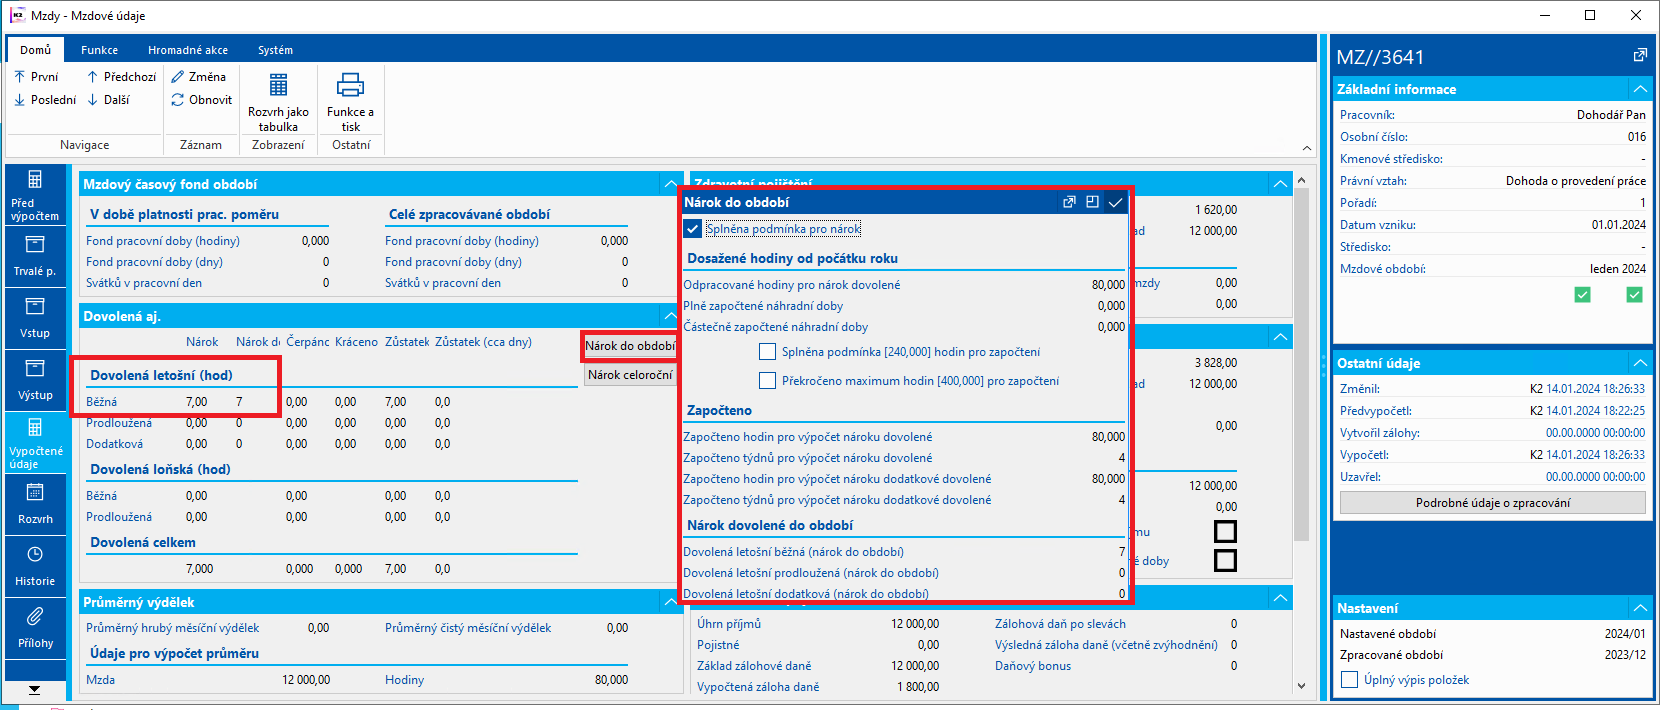
Task: Collapse Mzdový časový fond období section
Action: [671, 184]
